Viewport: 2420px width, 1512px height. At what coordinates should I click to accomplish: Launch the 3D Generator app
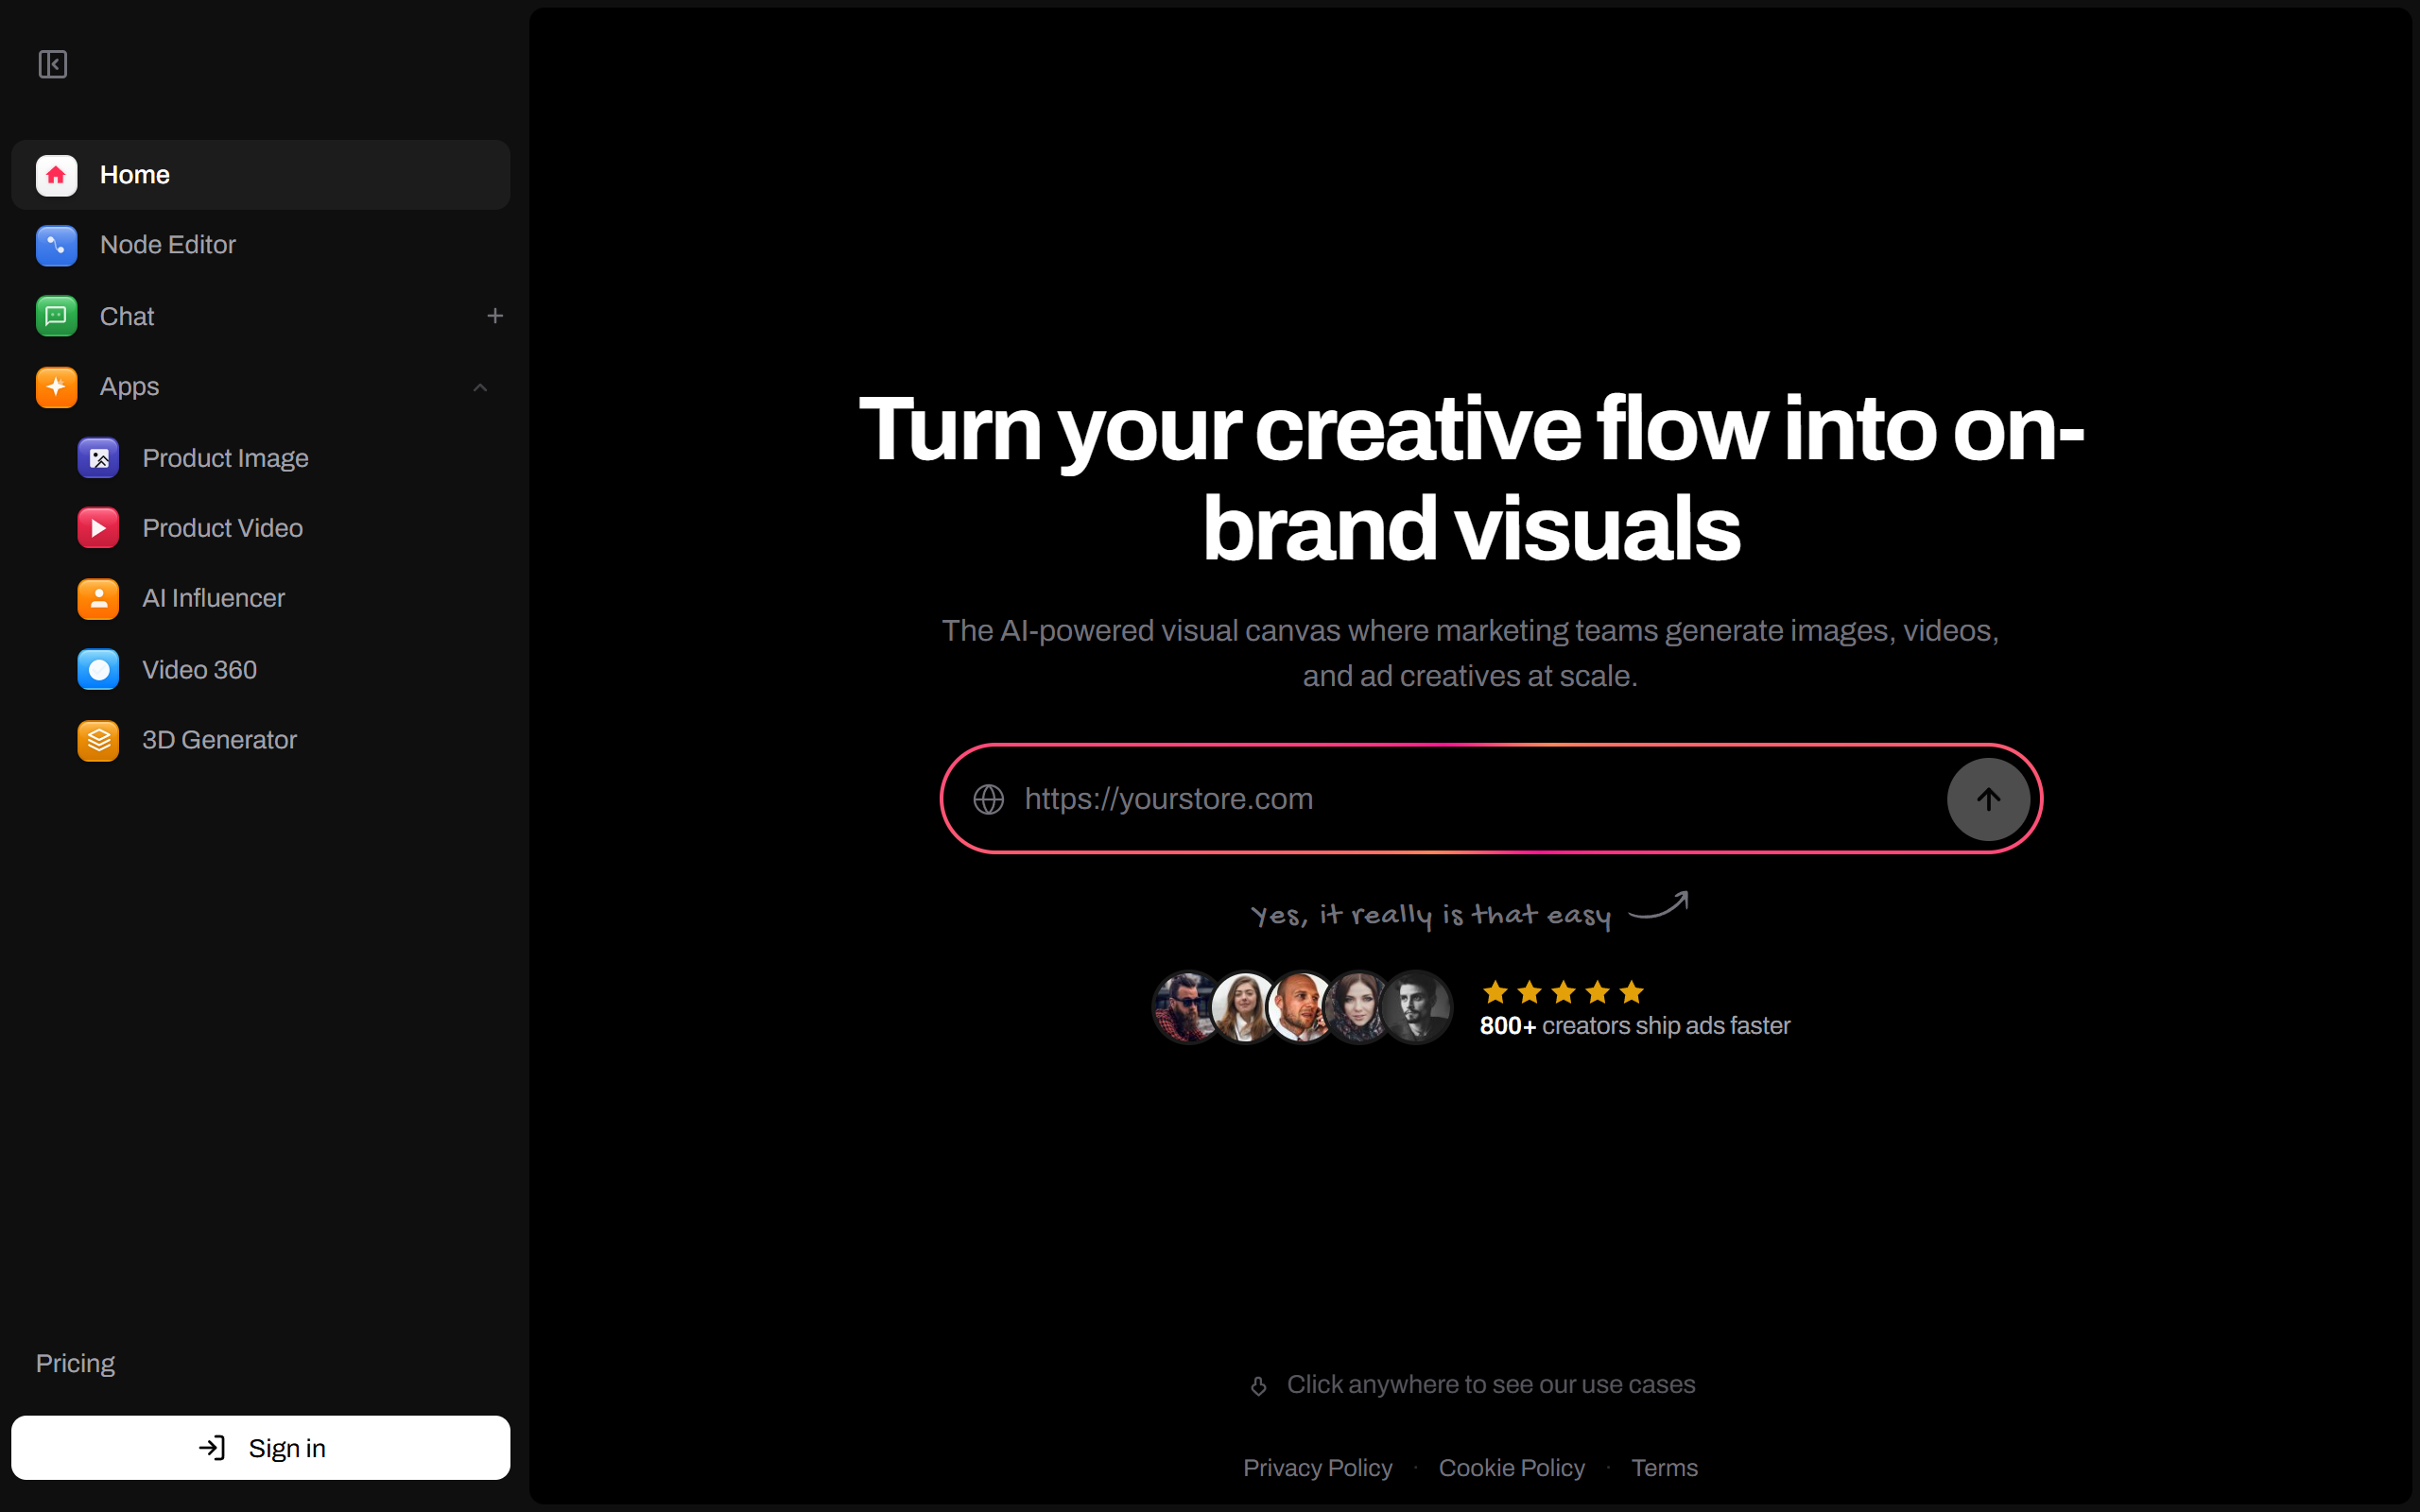[x=219, y=740]
